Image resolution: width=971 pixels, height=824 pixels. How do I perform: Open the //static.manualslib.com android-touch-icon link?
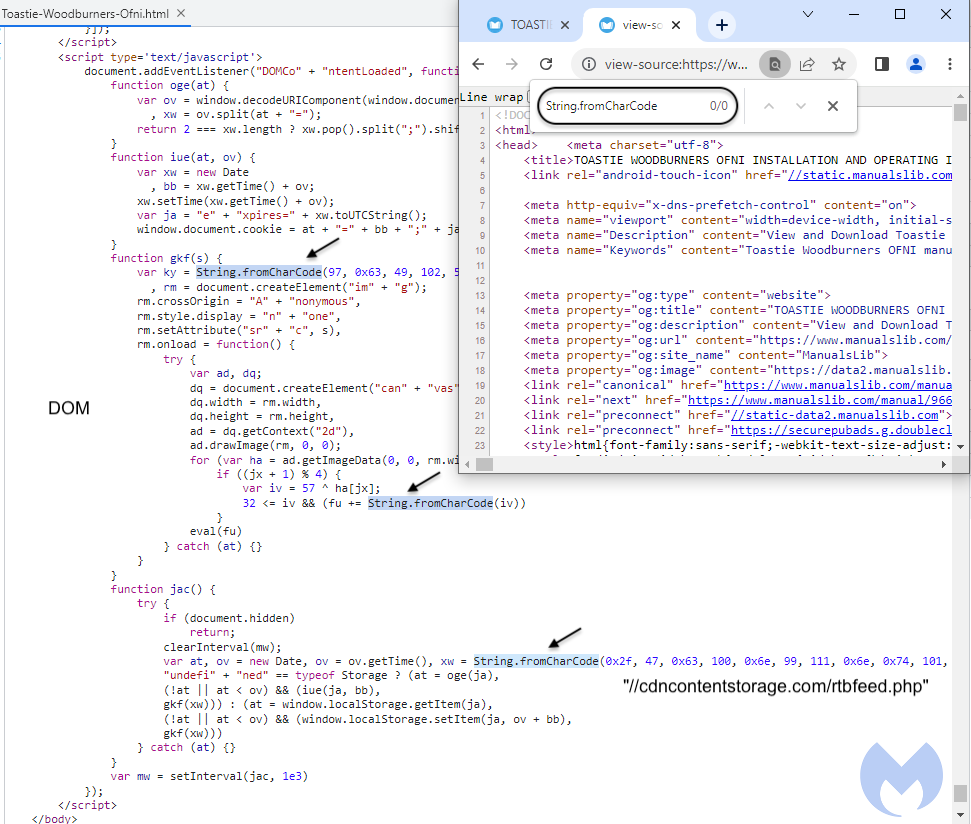click(869, 175)
